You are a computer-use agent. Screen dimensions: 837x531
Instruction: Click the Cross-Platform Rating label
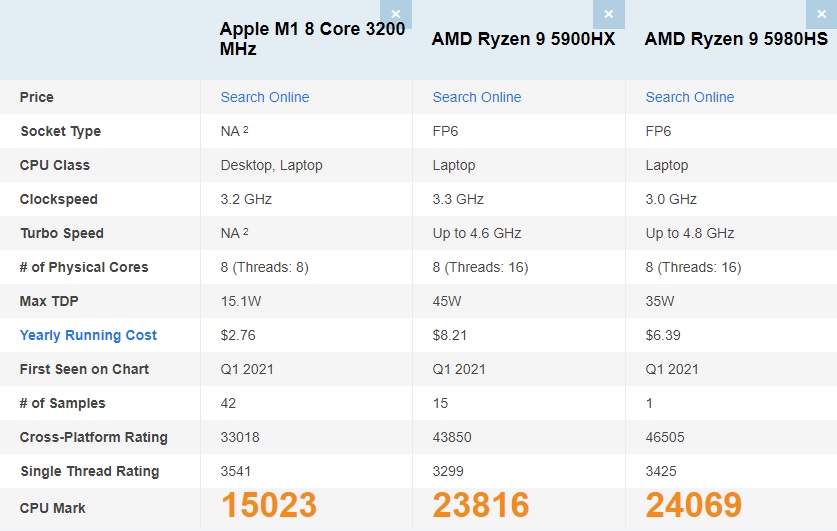tap(93, 438)
